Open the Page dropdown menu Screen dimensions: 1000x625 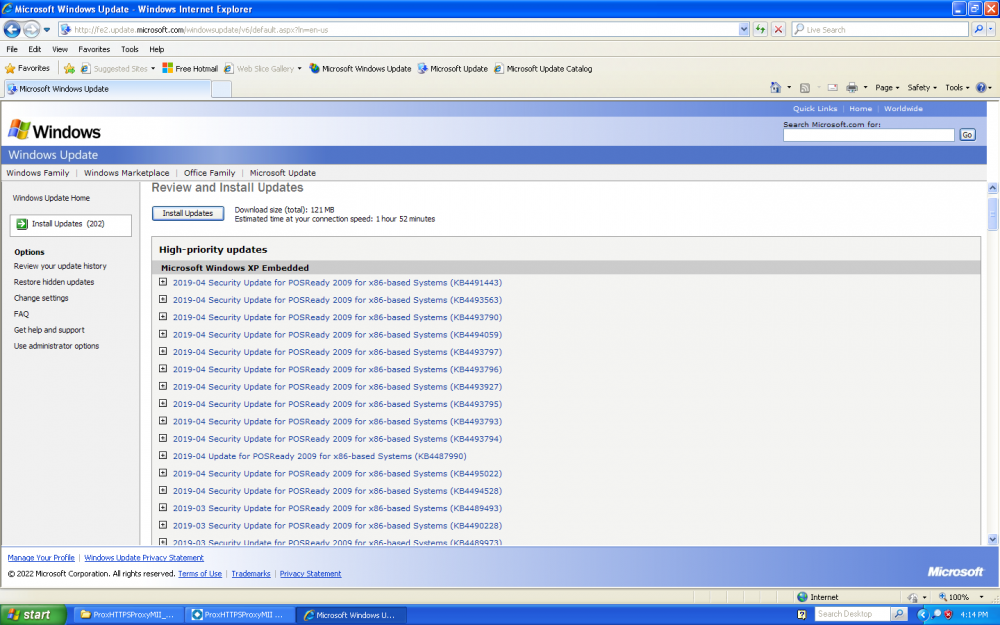pyautogui.click(x=886, y=88)
